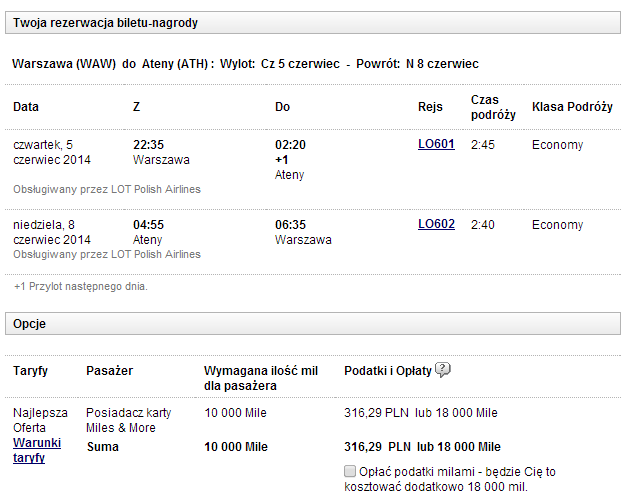The image size is (628, 497).
Task: Click the 22:35 departure time from Warszawa
Action: pyautogui.click(x=149, y=144)
